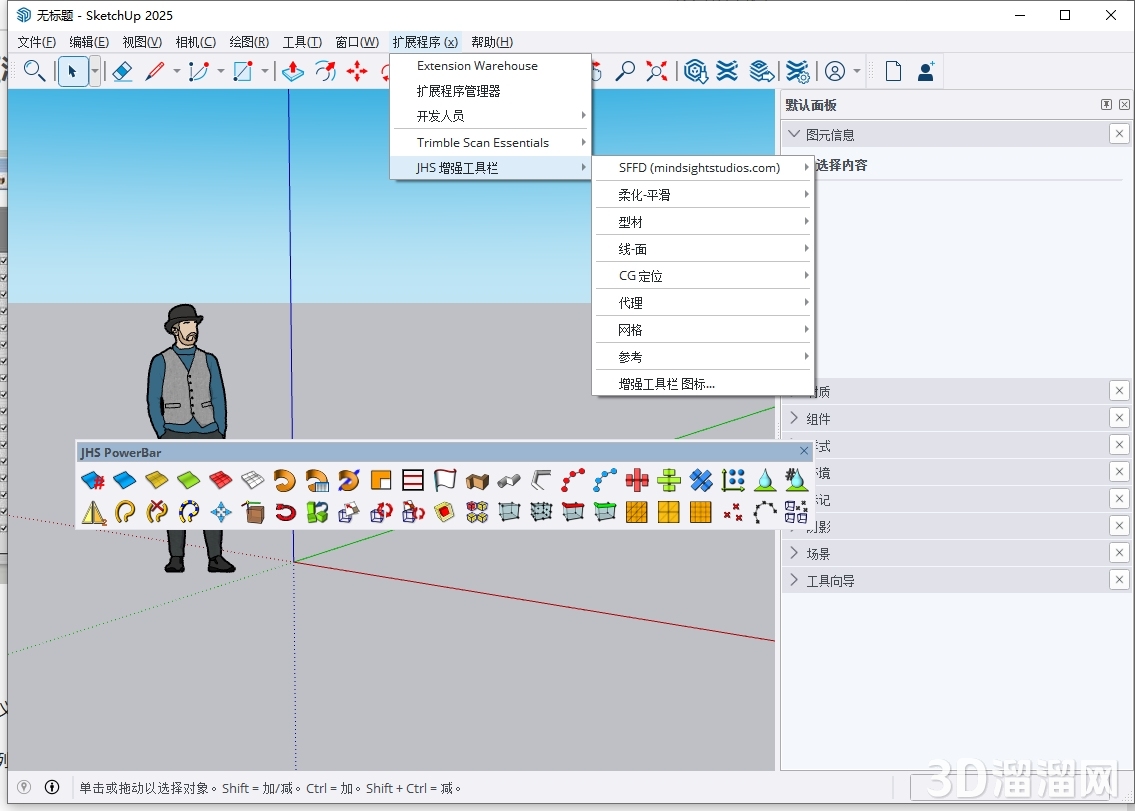Screen dimensions: 1135x811
Task: Select the Move tool icon
Action: (x=357, y=71)
